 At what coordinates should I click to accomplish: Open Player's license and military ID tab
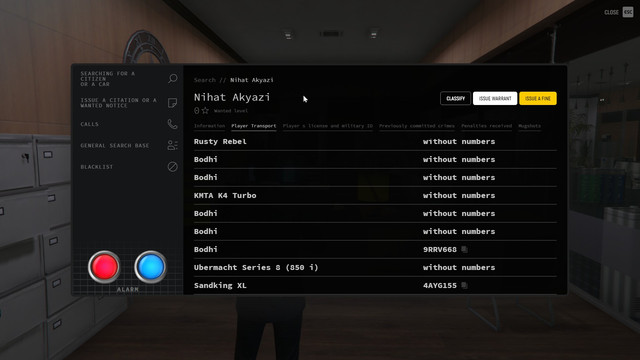point(328,126)
